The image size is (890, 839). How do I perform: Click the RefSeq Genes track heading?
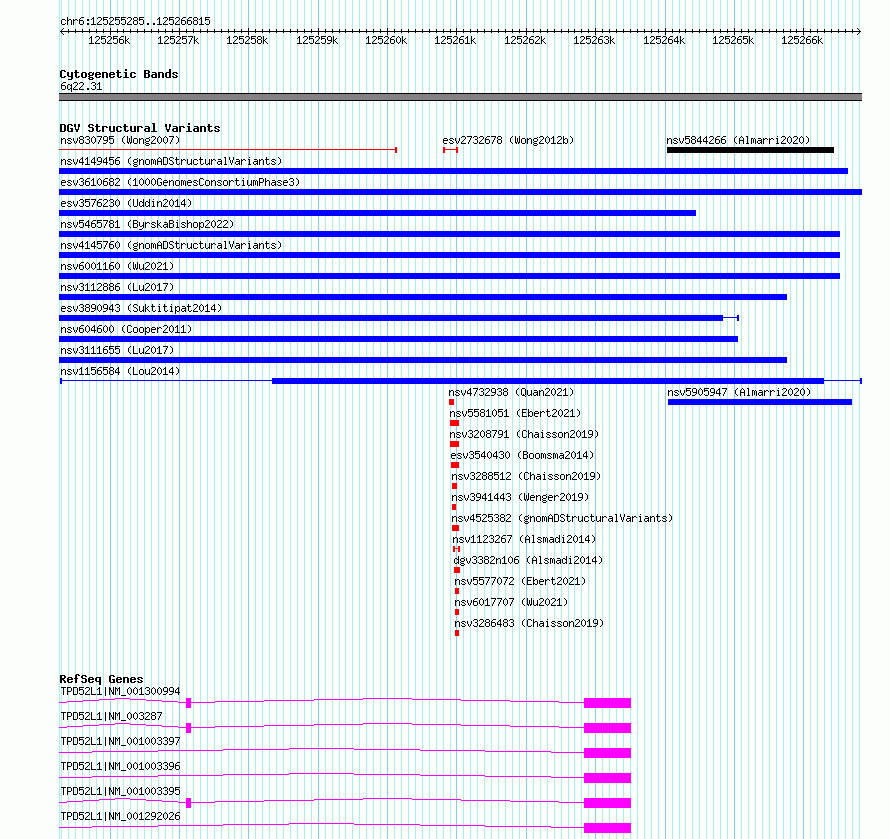[x=101, y=679]
